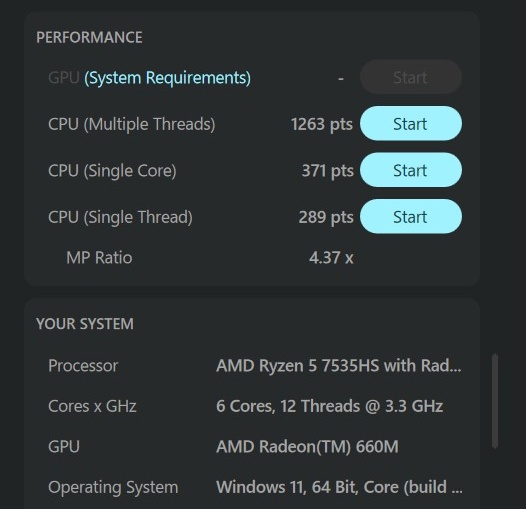Select the YOUR SYSTEM section heading

coord(85,324)
